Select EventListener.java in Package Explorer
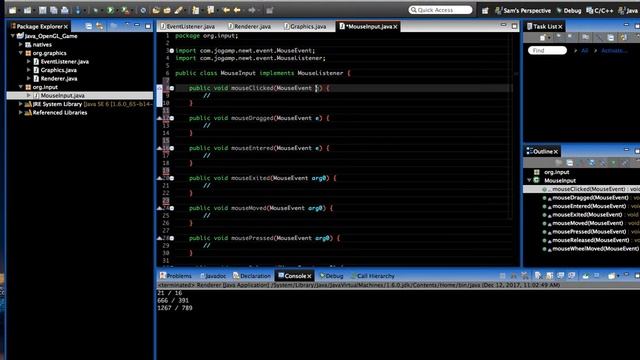Screen dimensions: 640x360 point(64,62)
